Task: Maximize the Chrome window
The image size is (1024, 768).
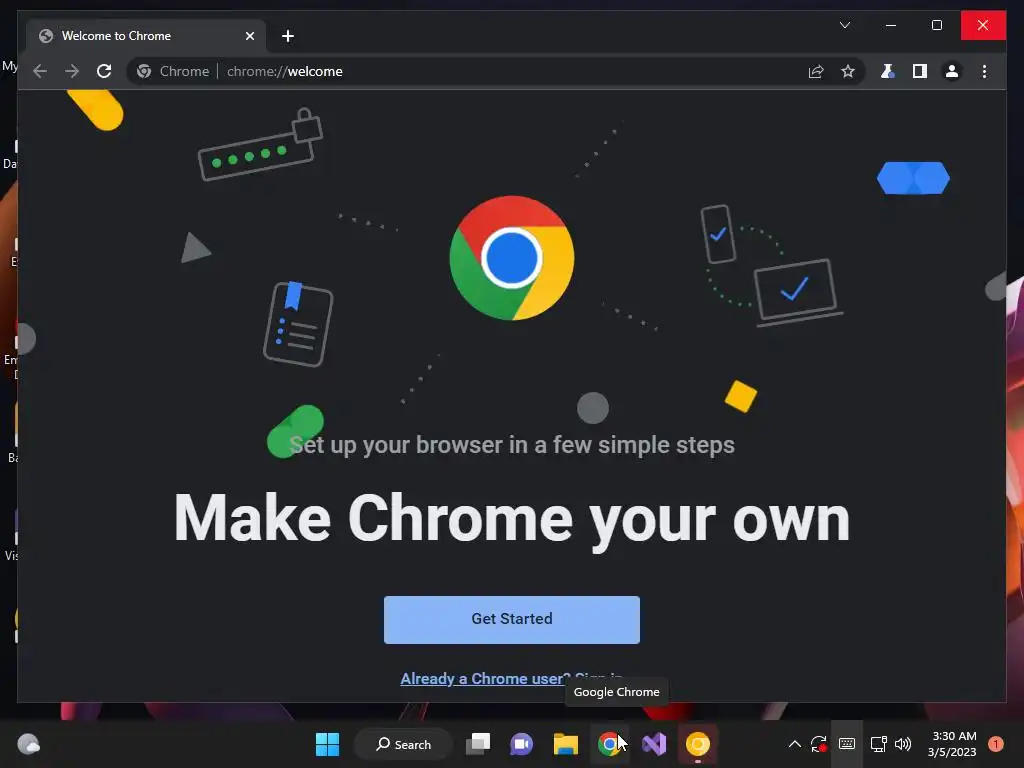Action: tap(936, 25)
